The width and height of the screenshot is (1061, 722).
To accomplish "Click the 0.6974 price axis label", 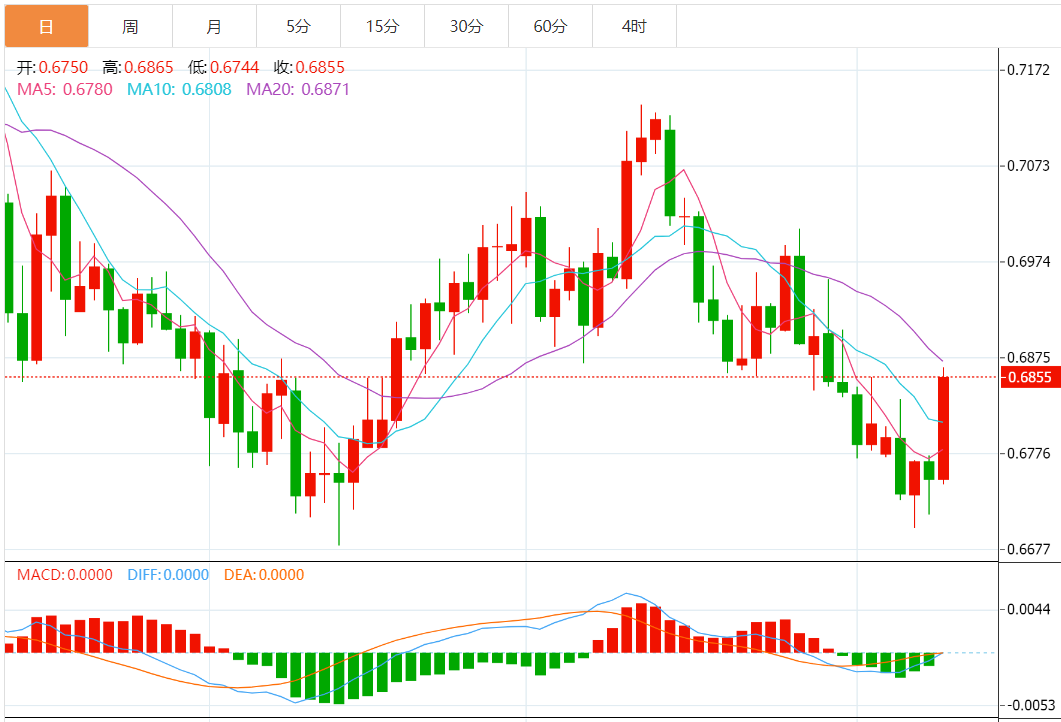I will coord(1029,262).
